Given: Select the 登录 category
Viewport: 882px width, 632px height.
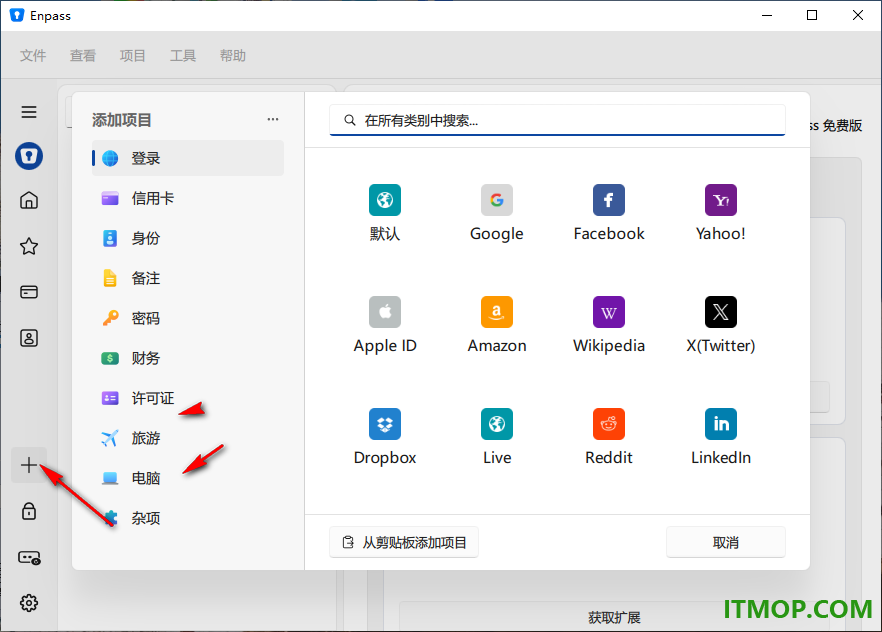Looking at the screenshot, I should click(188, 158).
